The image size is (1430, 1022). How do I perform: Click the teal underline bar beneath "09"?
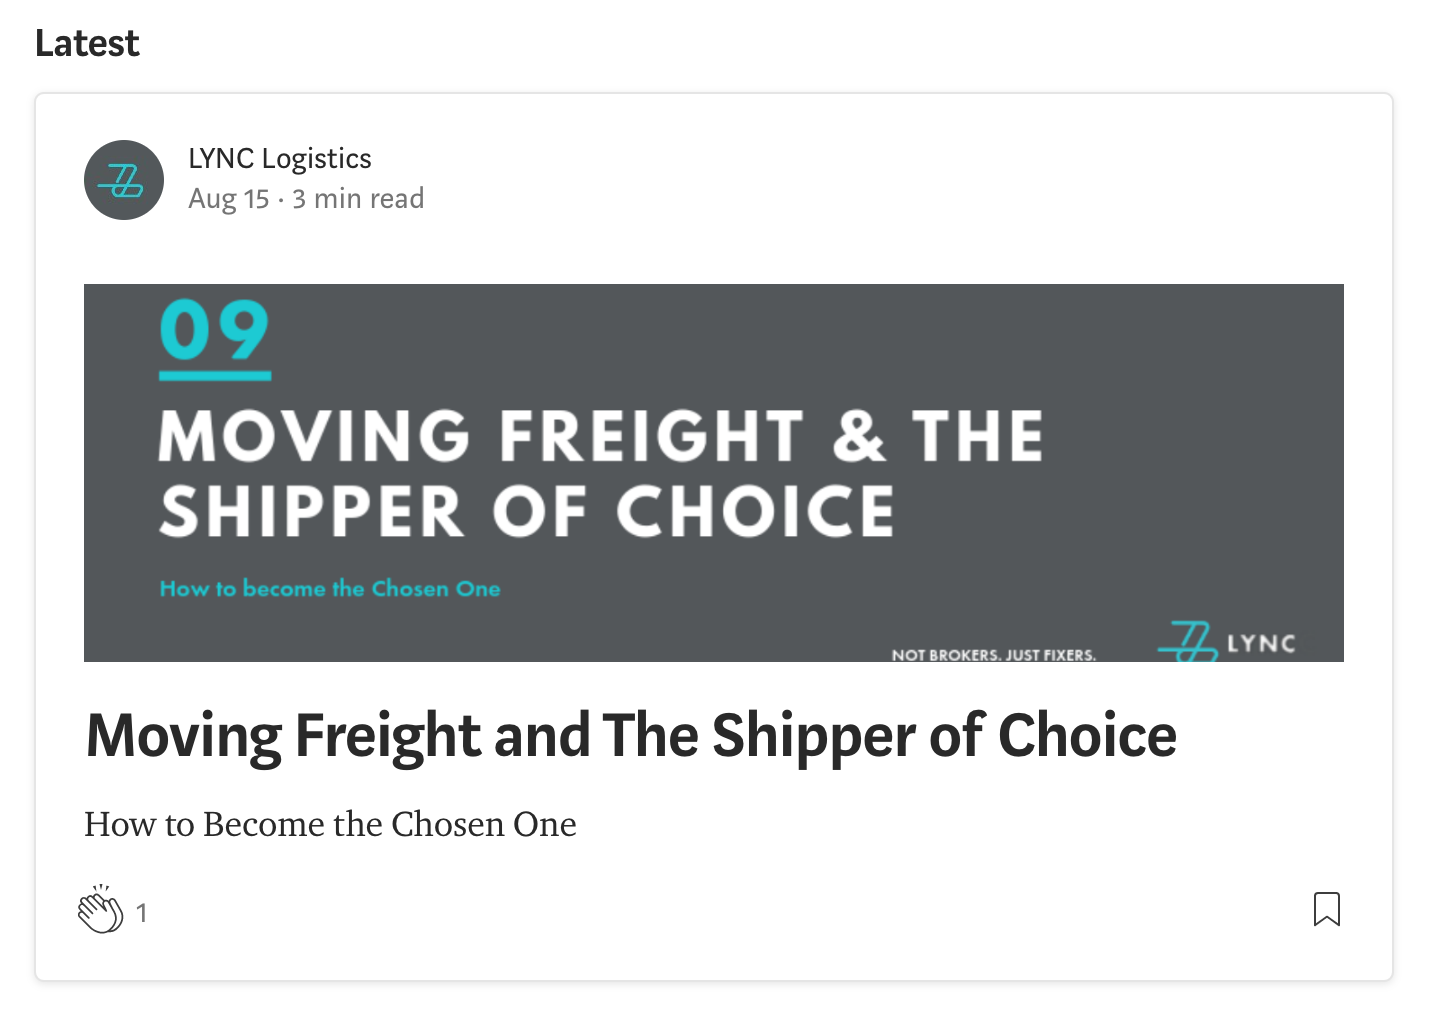(x=215, y=376)
